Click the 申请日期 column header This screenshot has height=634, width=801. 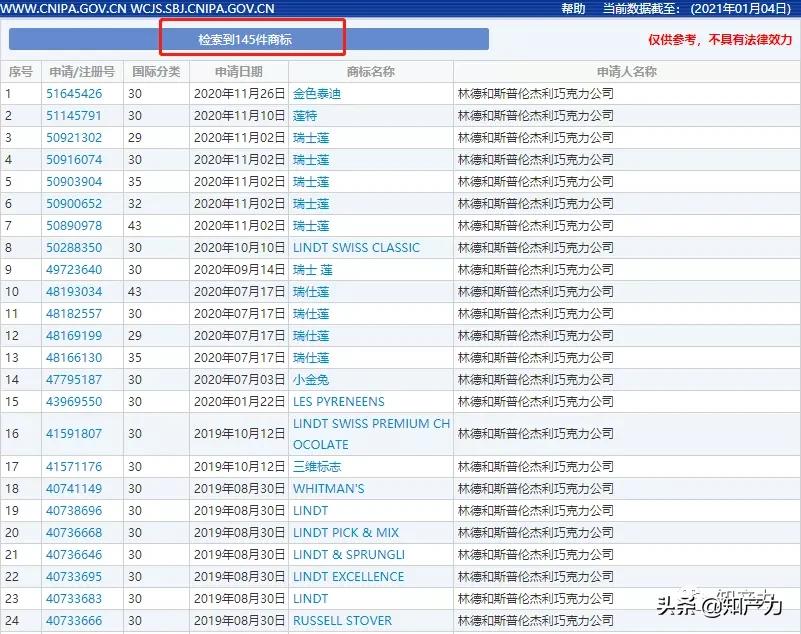coord(239,72)
